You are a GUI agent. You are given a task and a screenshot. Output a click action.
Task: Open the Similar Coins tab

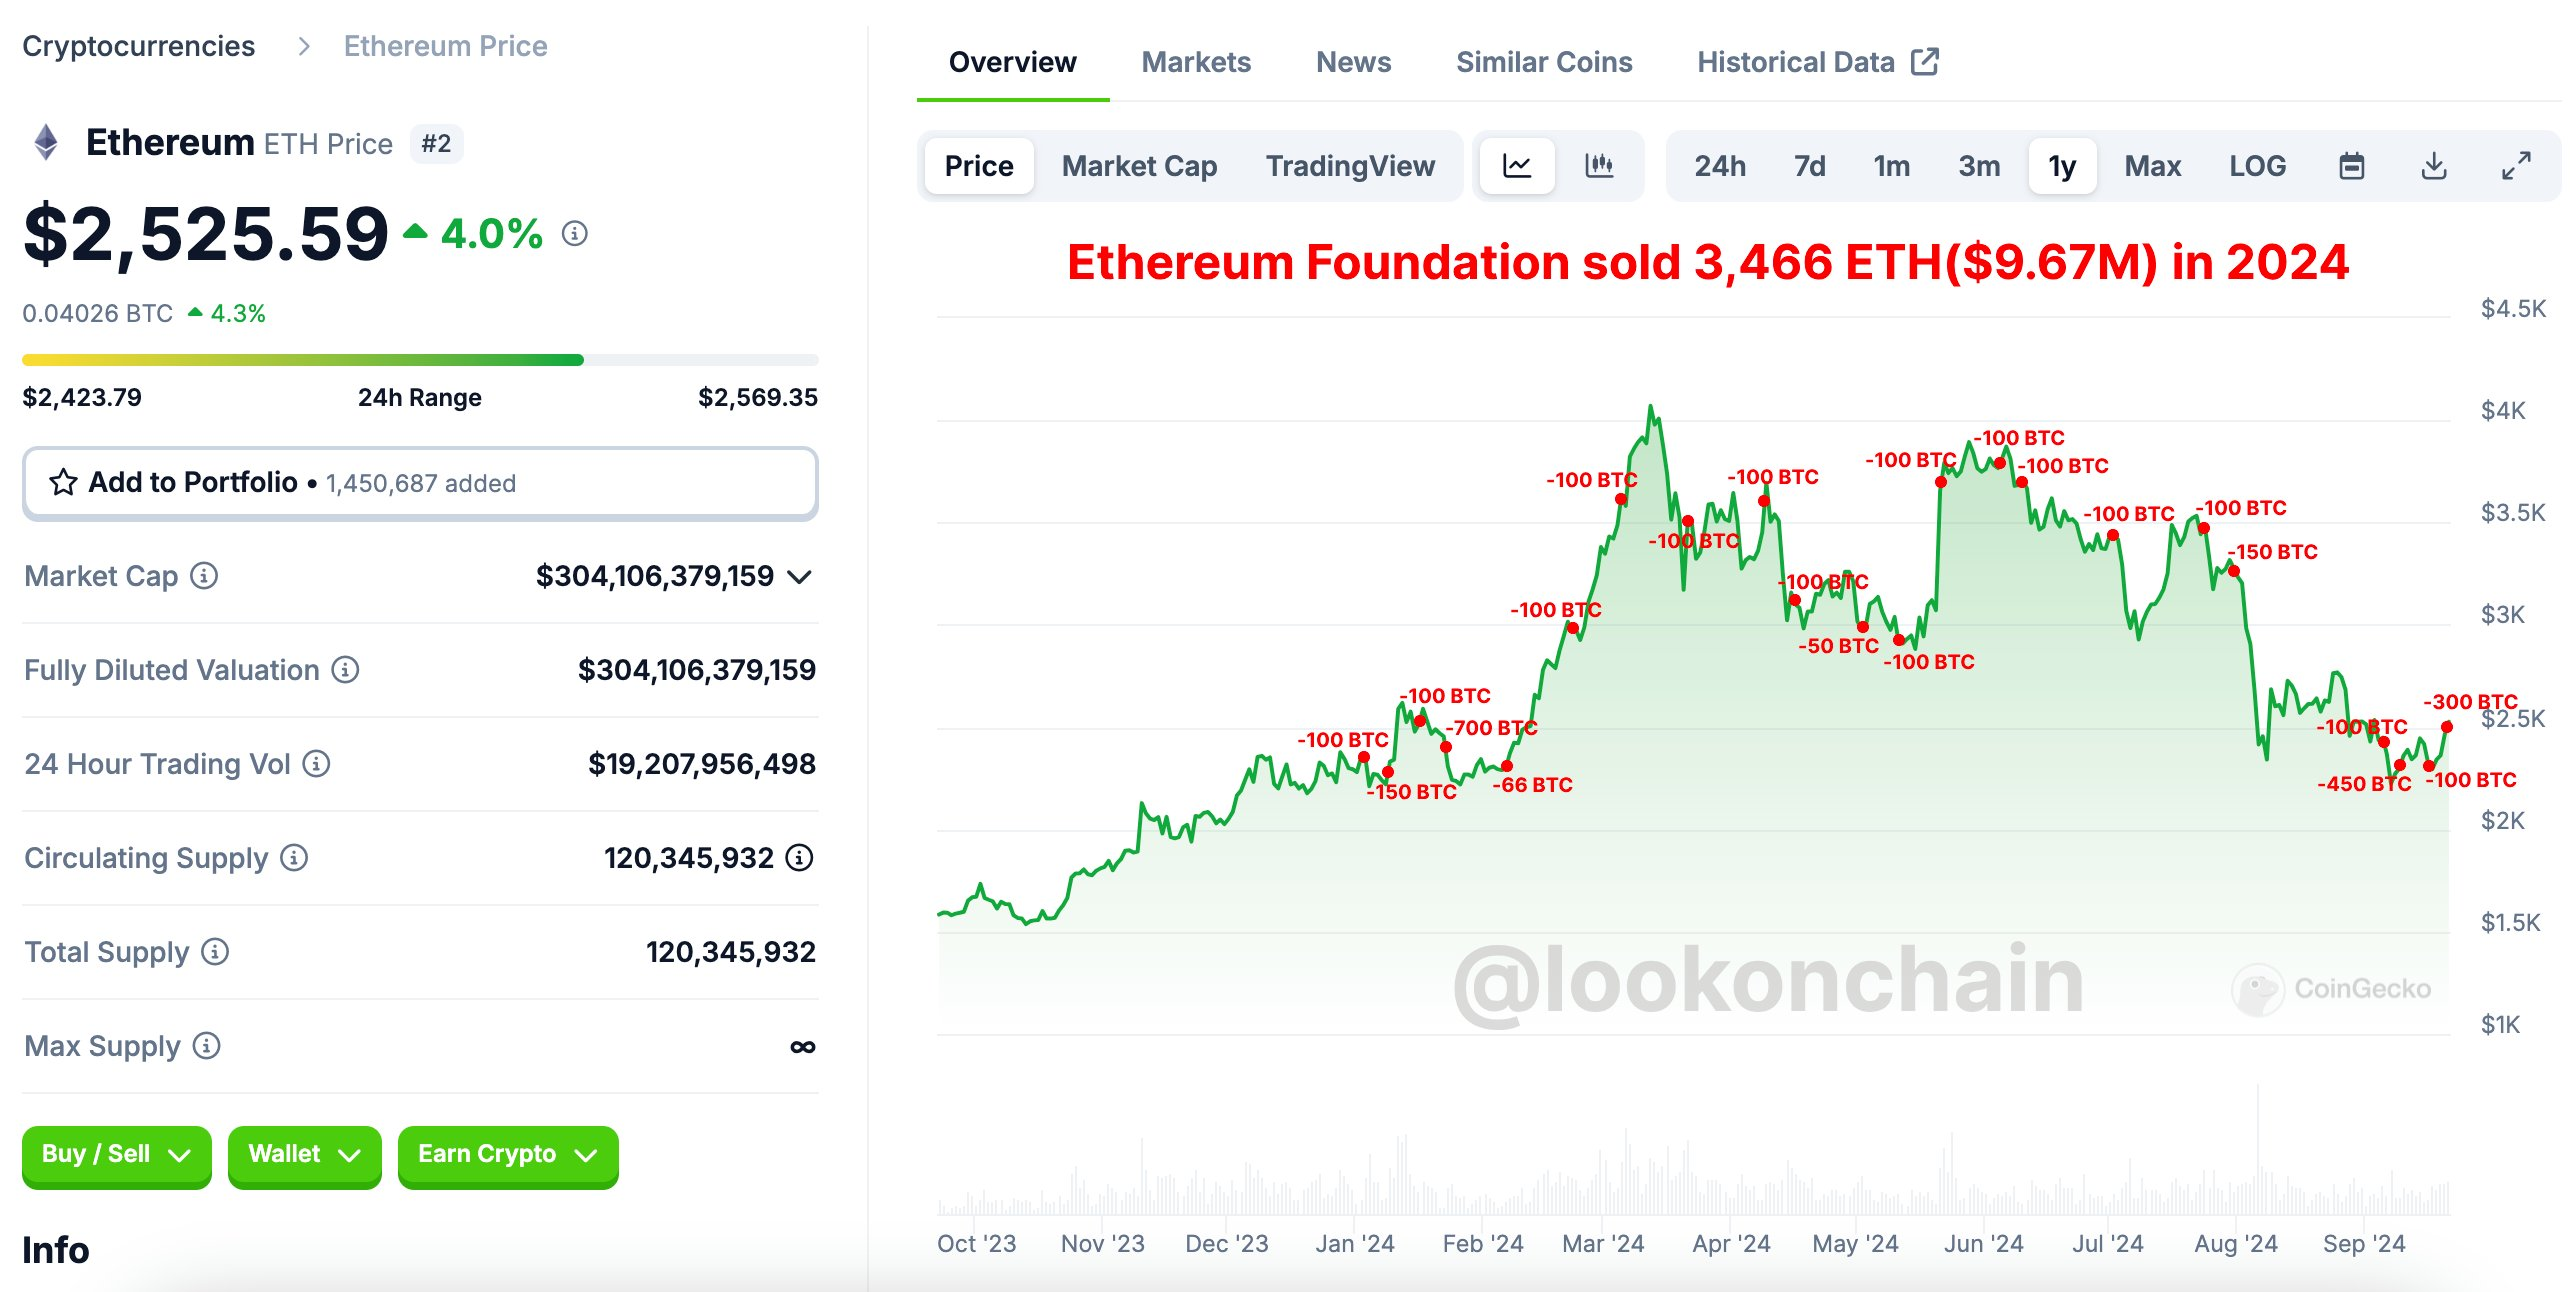pyautogui.click(x=1543, y=62)
